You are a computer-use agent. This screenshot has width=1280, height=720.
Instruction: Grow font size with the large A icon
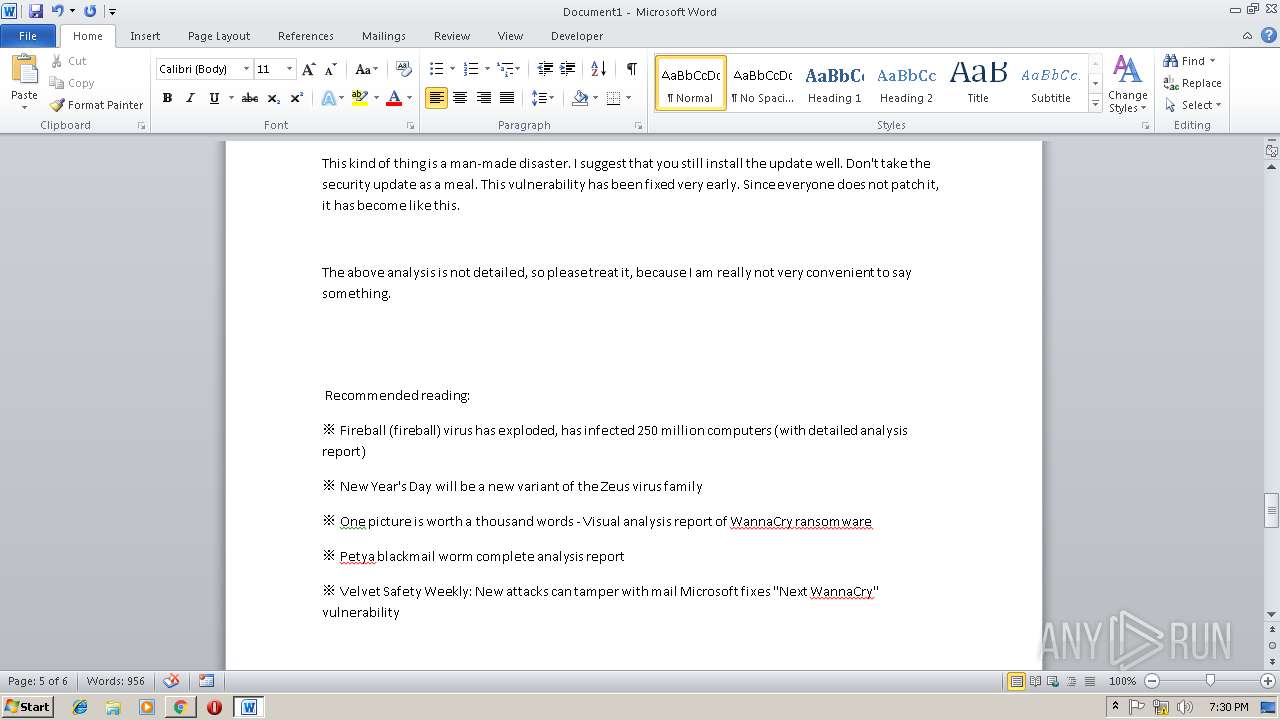click(x=308, y=69)
